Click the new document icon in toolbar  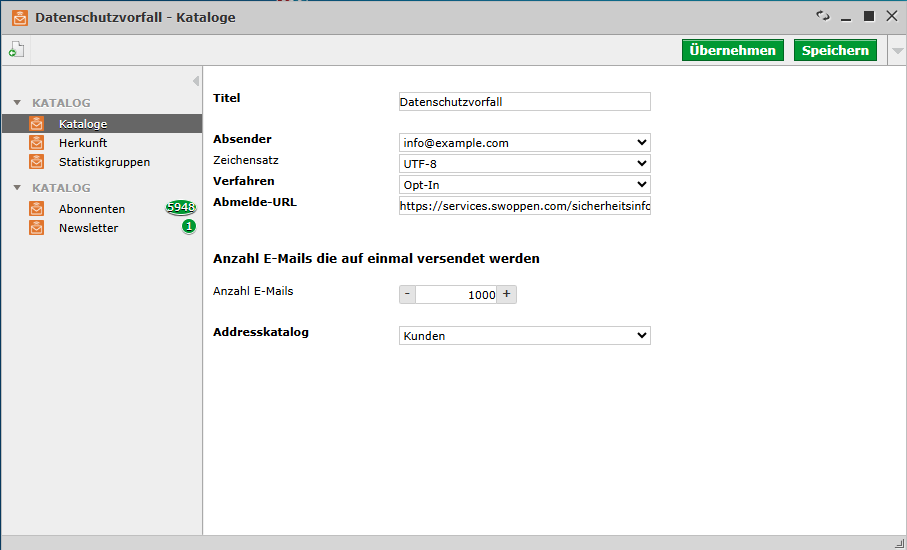coord(16,50)
